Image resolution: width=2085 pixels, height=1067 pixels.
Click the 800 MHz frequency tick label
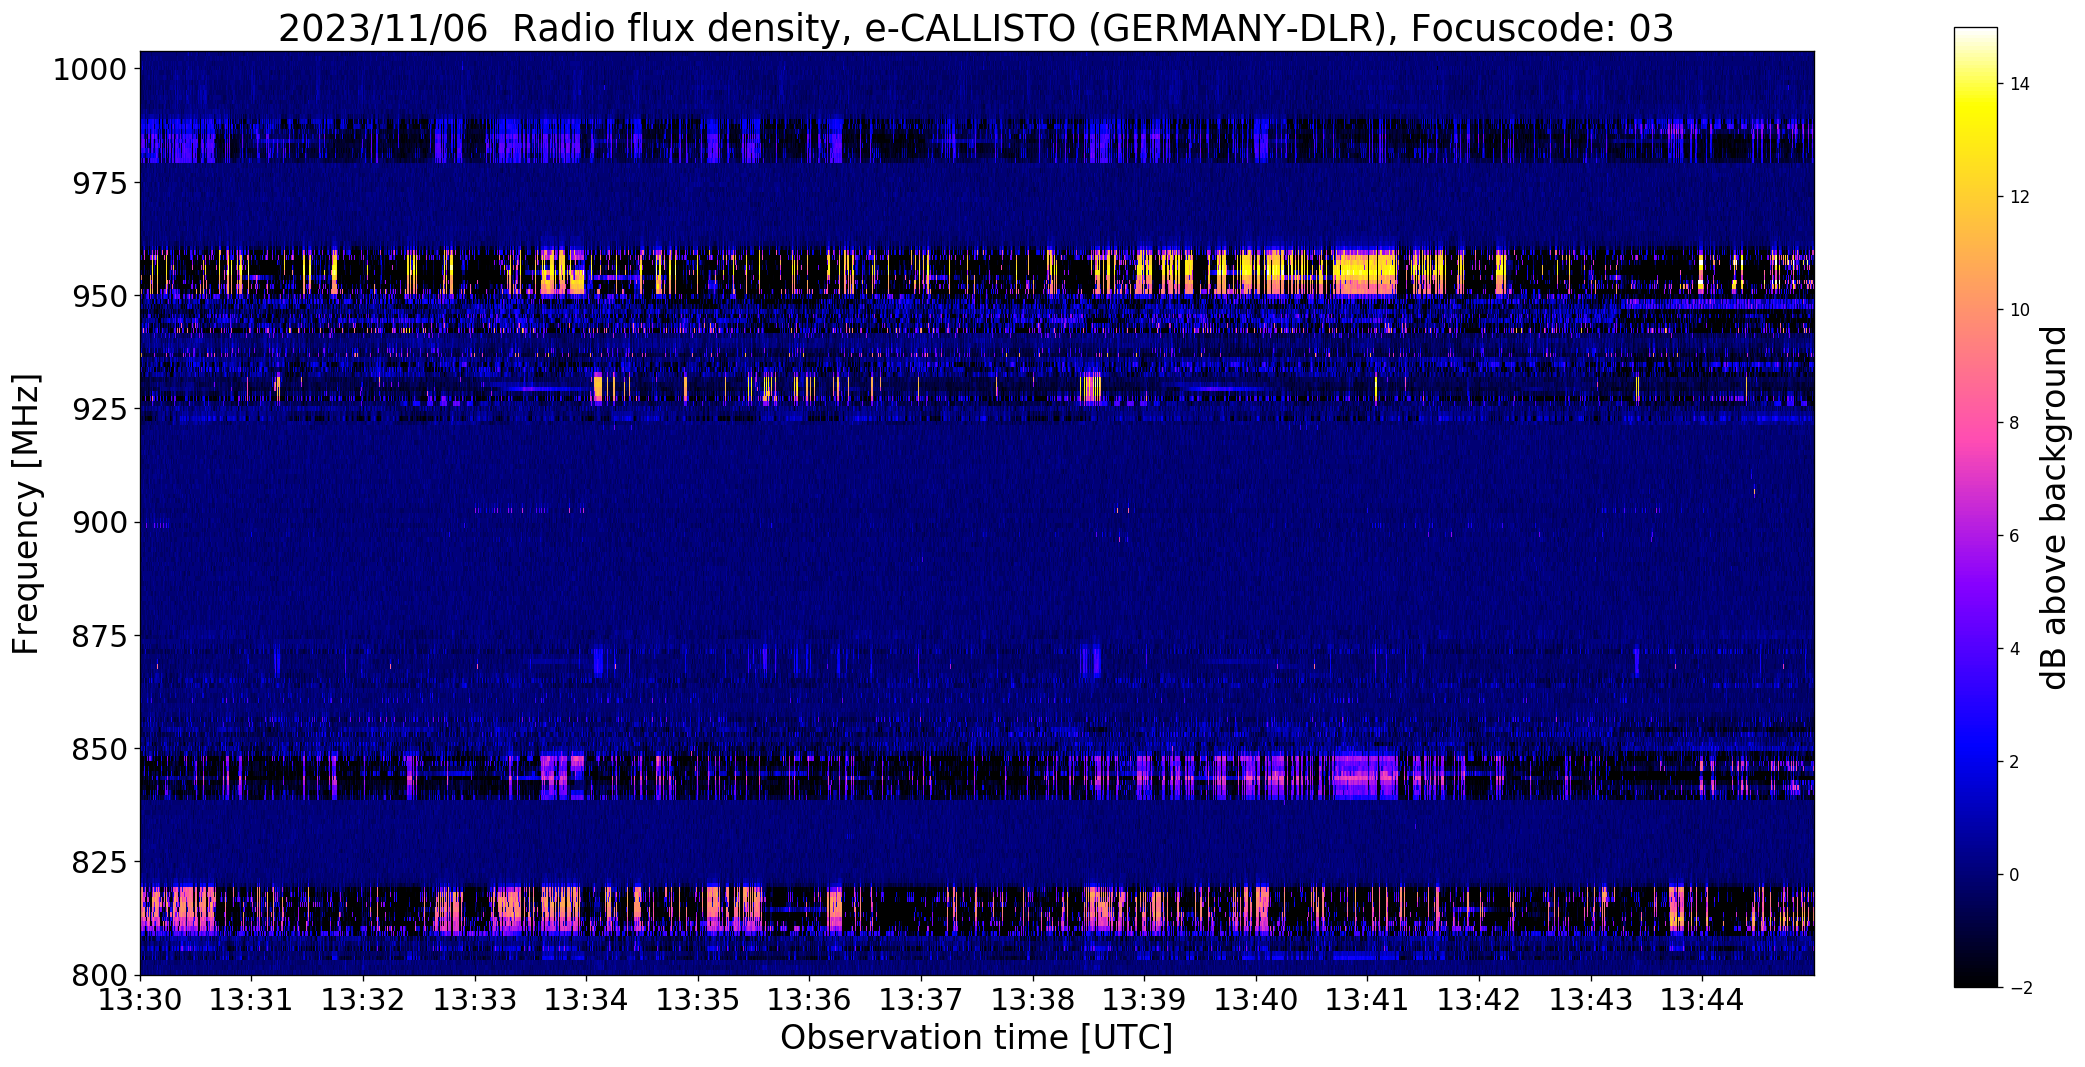[x=99, y=975]
